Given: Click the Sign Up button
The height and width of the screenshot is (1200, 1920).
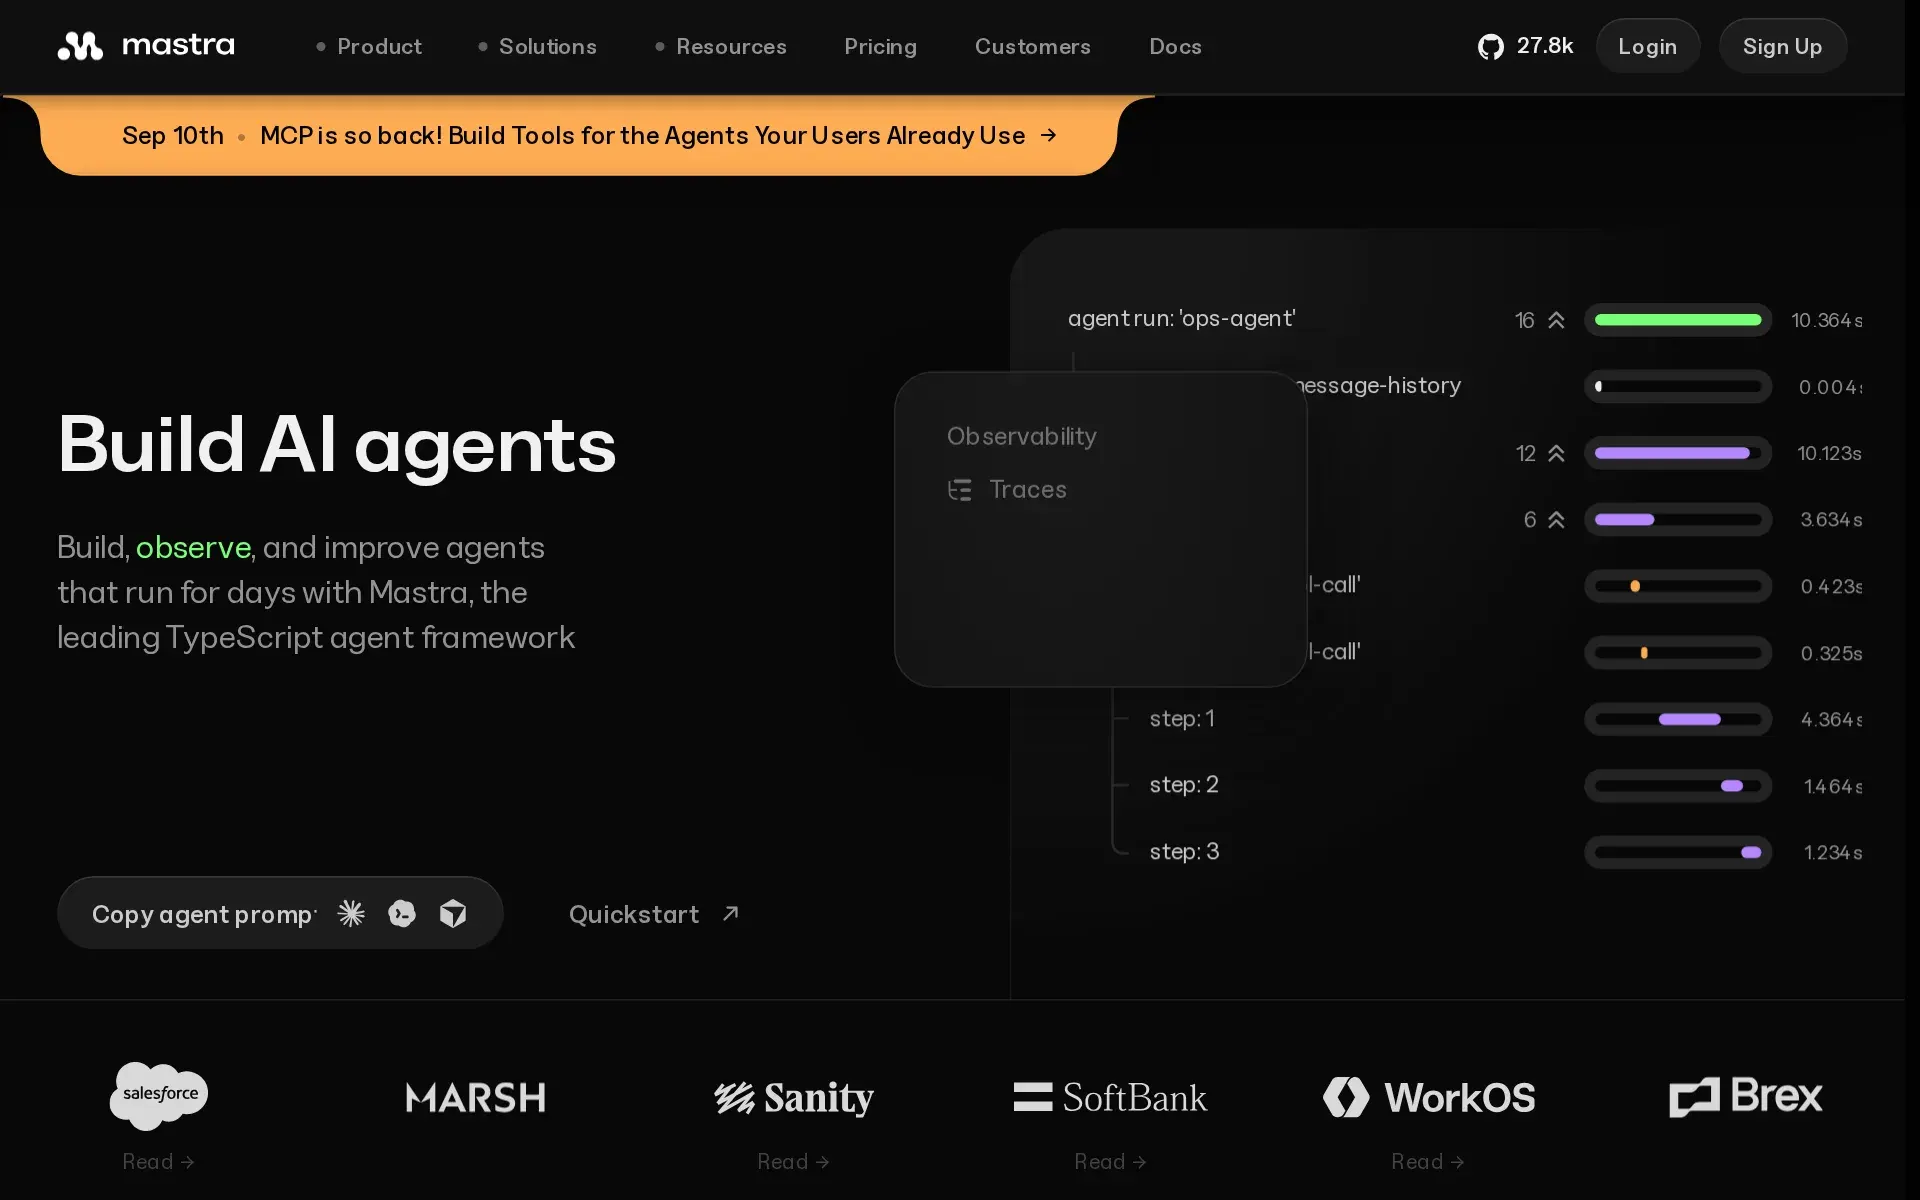Looking at the screenshot, I should tap(1782, 46).
